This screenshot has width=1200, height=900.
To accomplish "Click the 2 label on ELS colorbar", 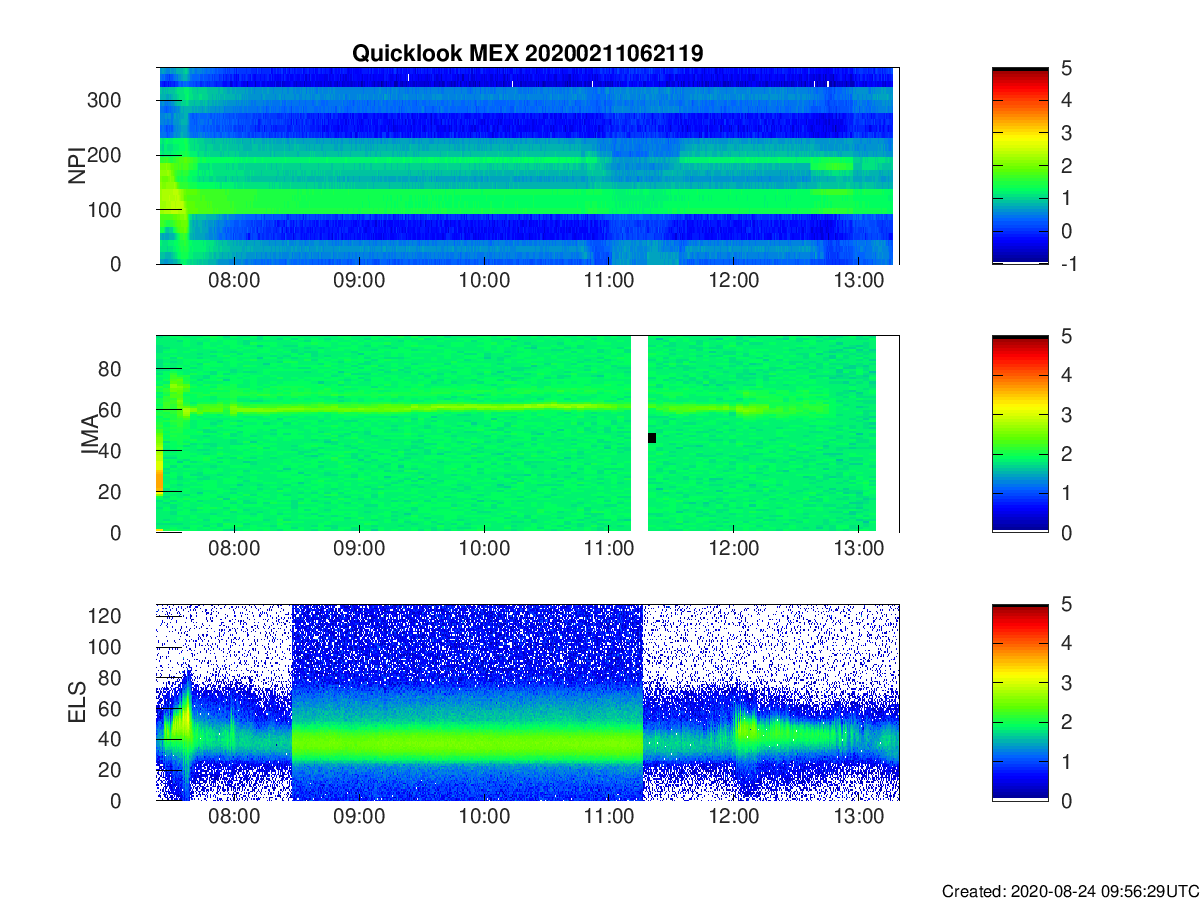I will [x=1066, y=721].
